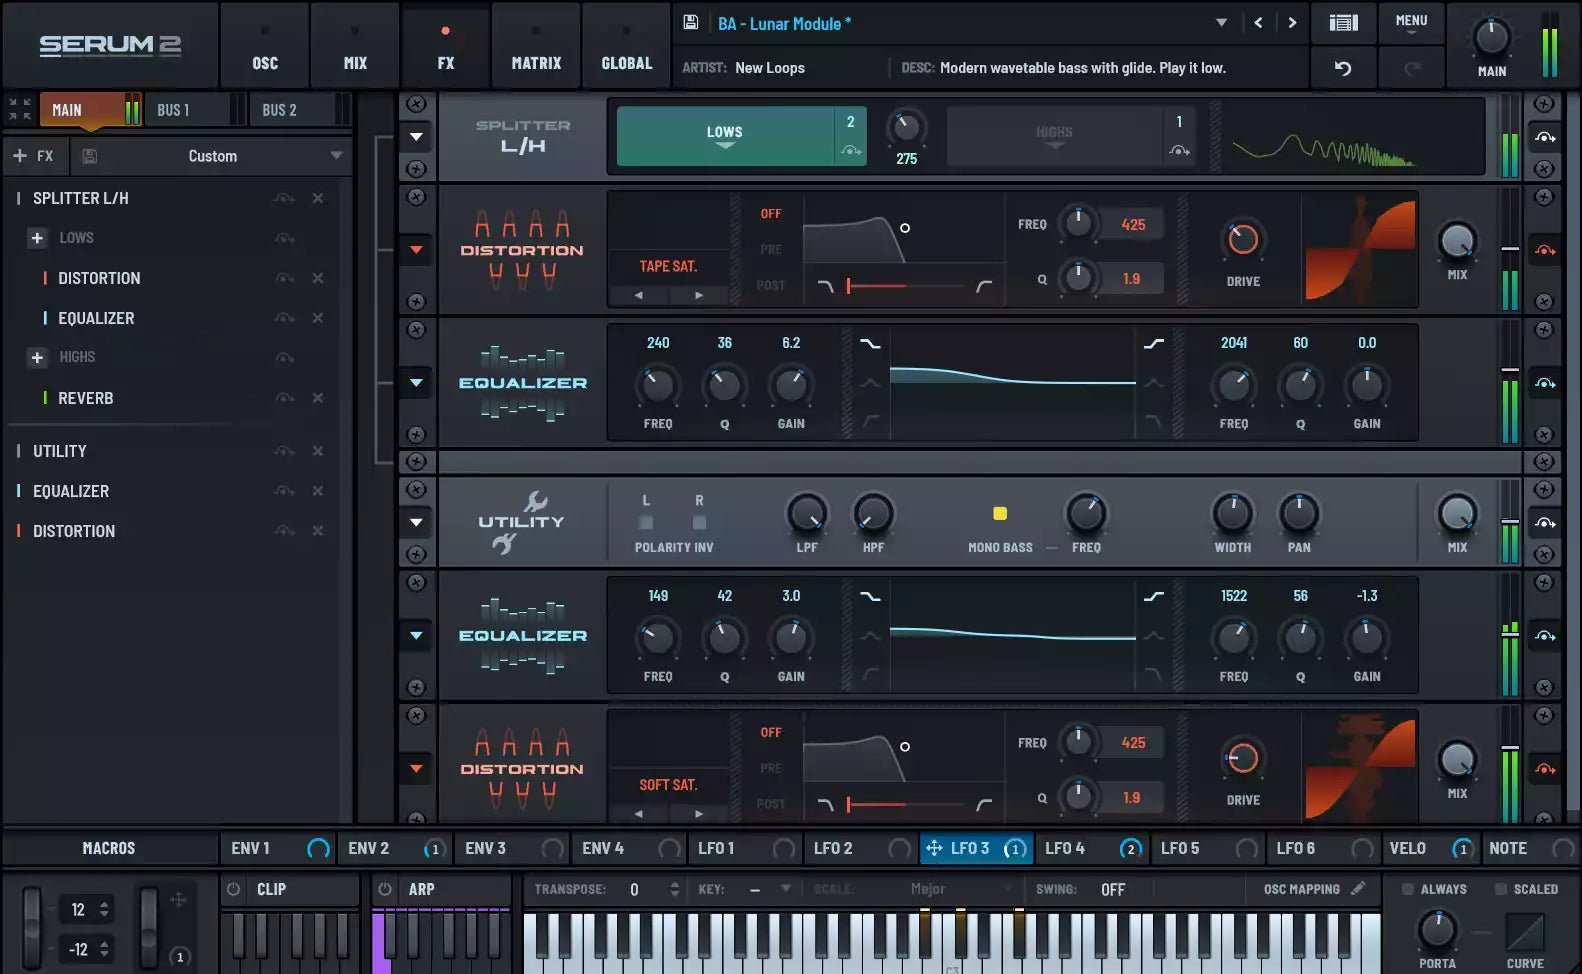This screenshot has width=1582, height=974.
Task: Click the undo arrow icon
Action: (x=1343, y=68)
